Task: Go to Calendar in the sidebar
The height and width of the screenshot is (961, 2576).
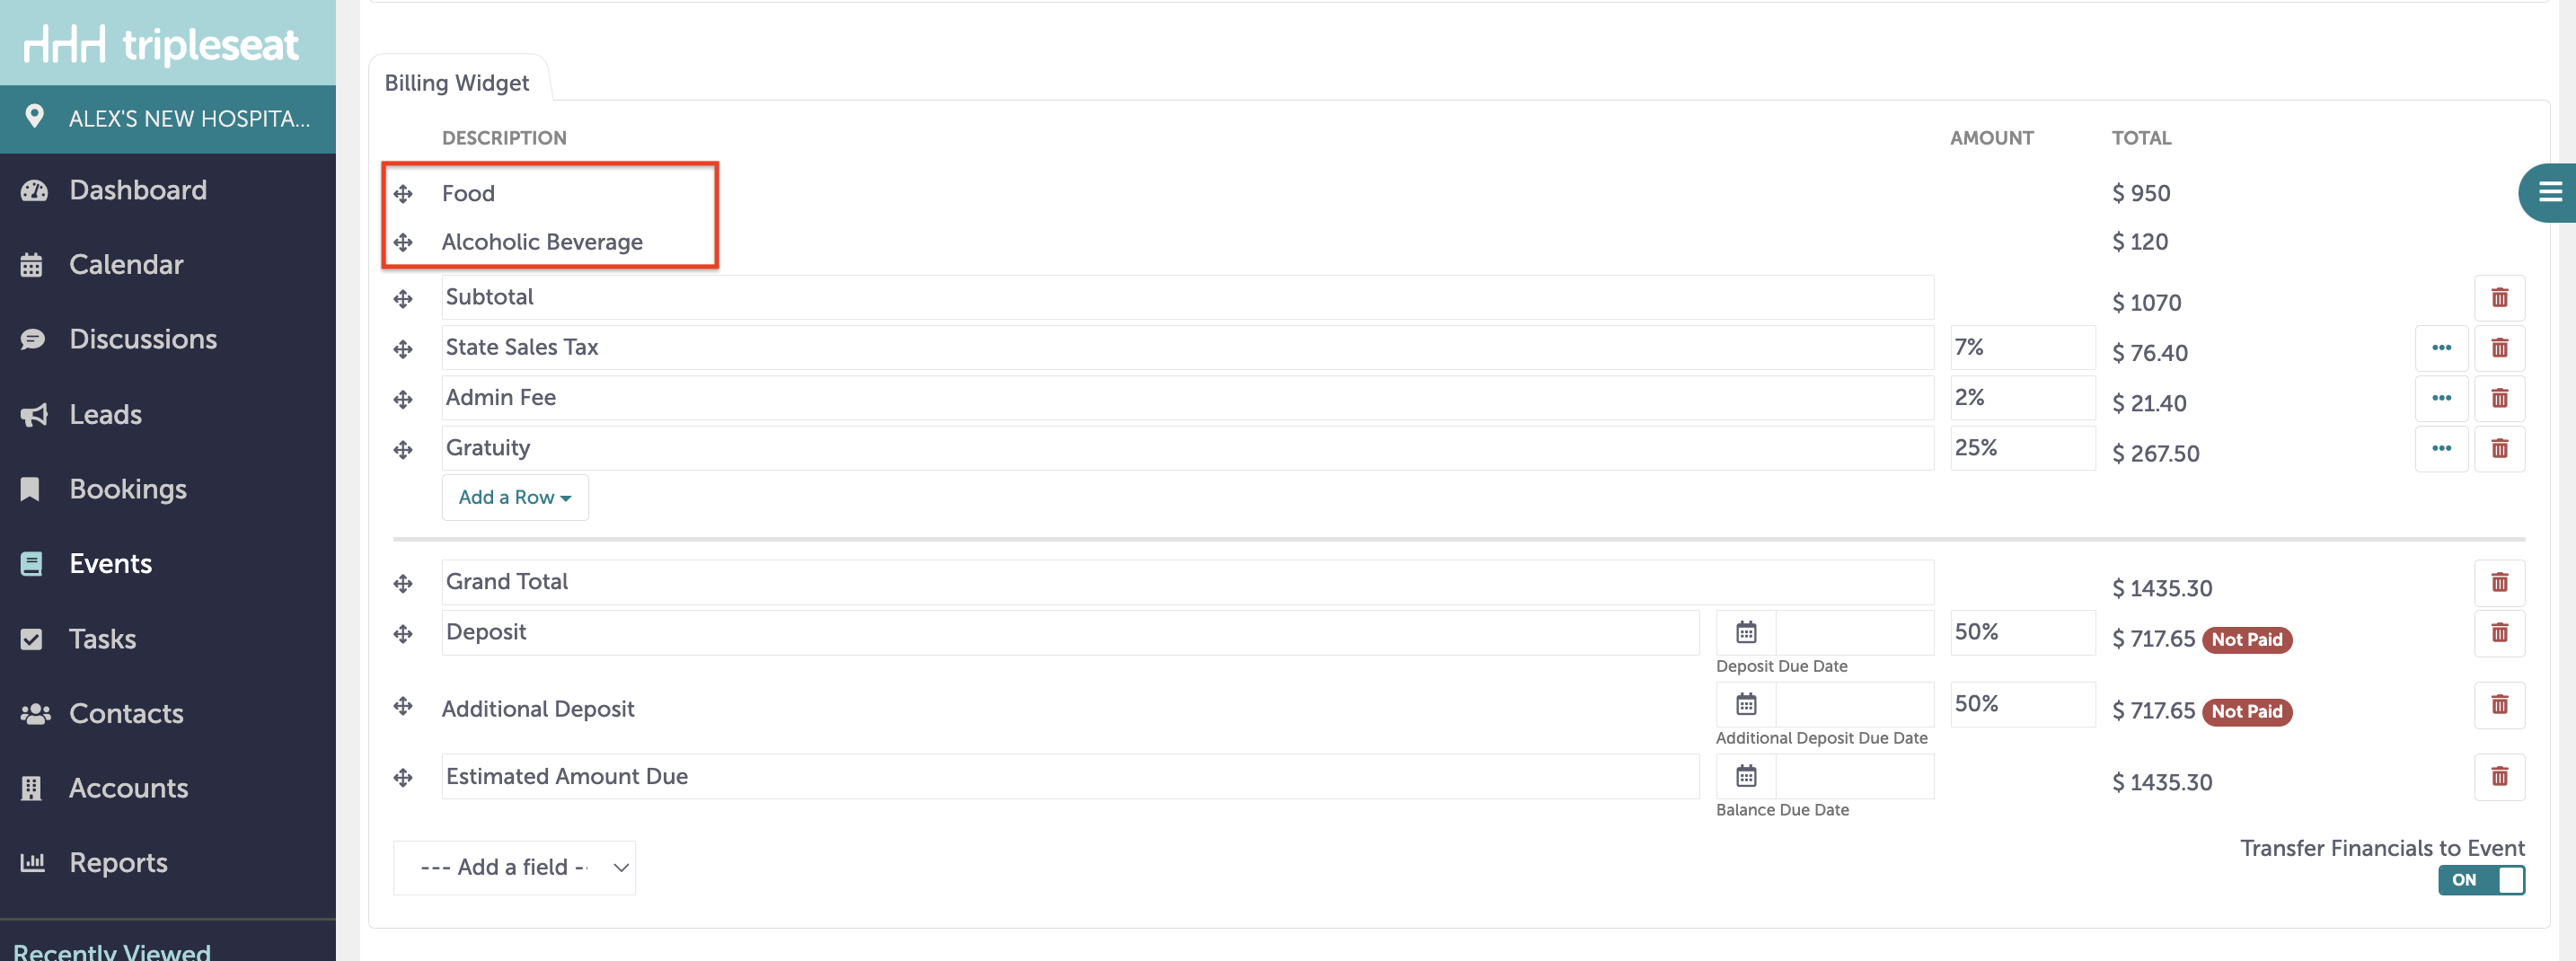Action: click(126, 264)
